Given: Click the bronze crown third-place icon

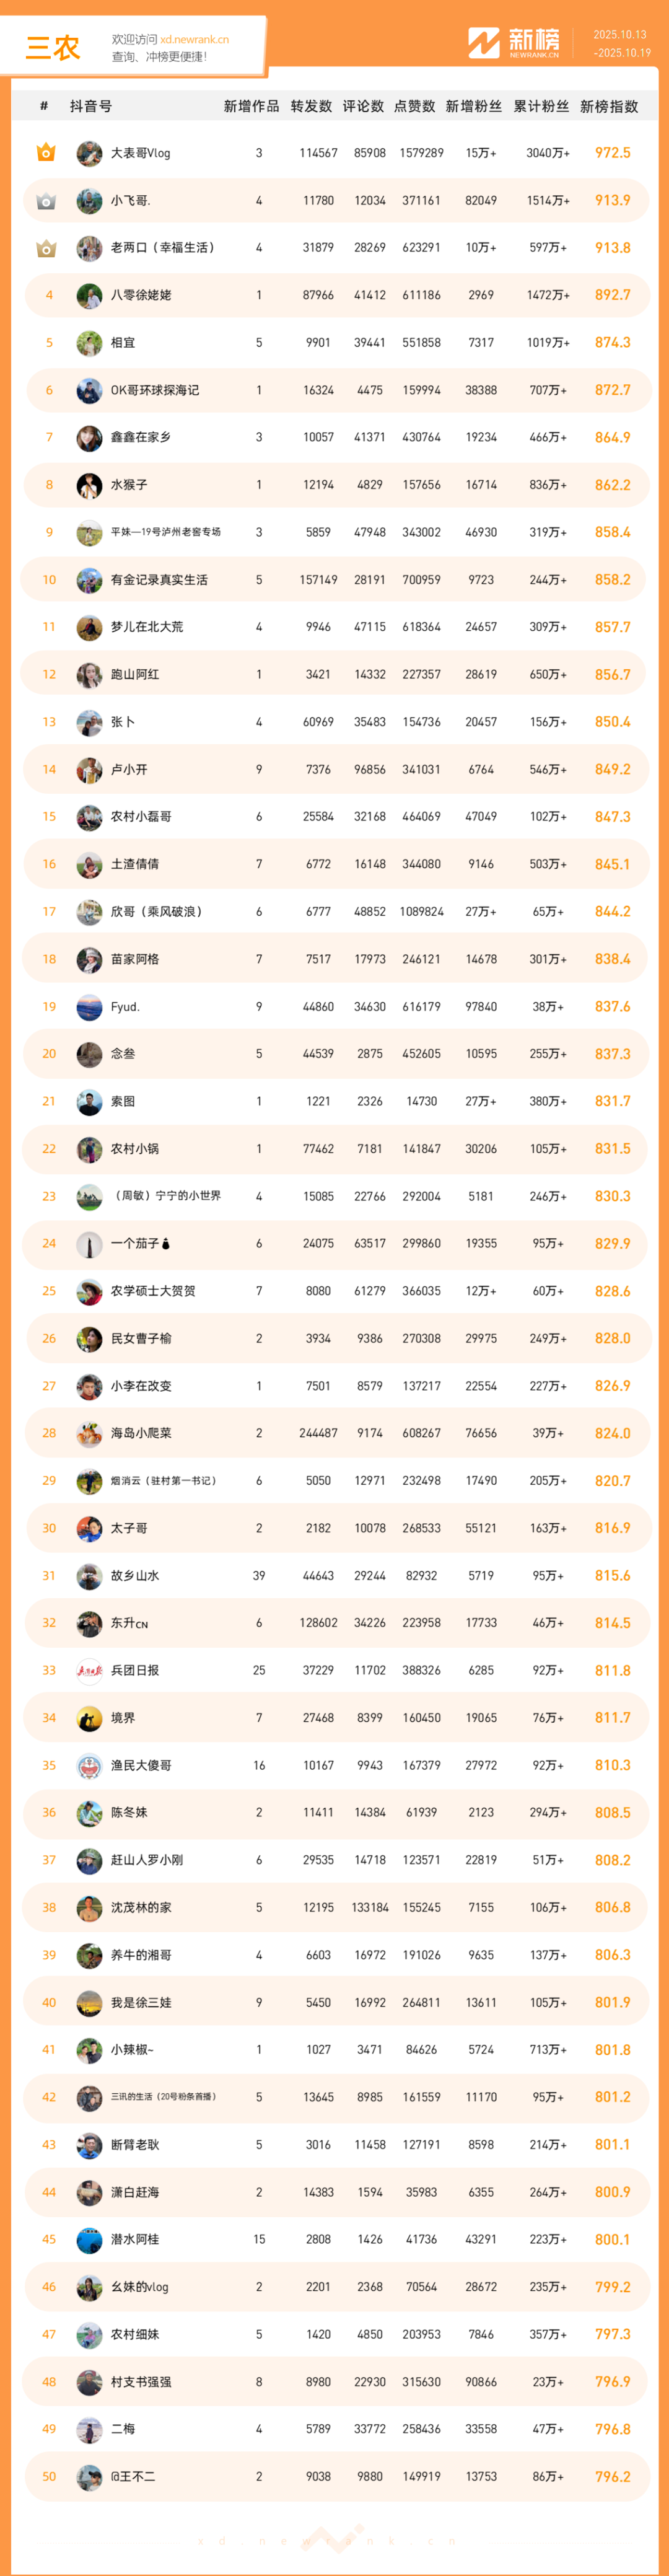Looking at the screenshot, I should coord(46,248).
